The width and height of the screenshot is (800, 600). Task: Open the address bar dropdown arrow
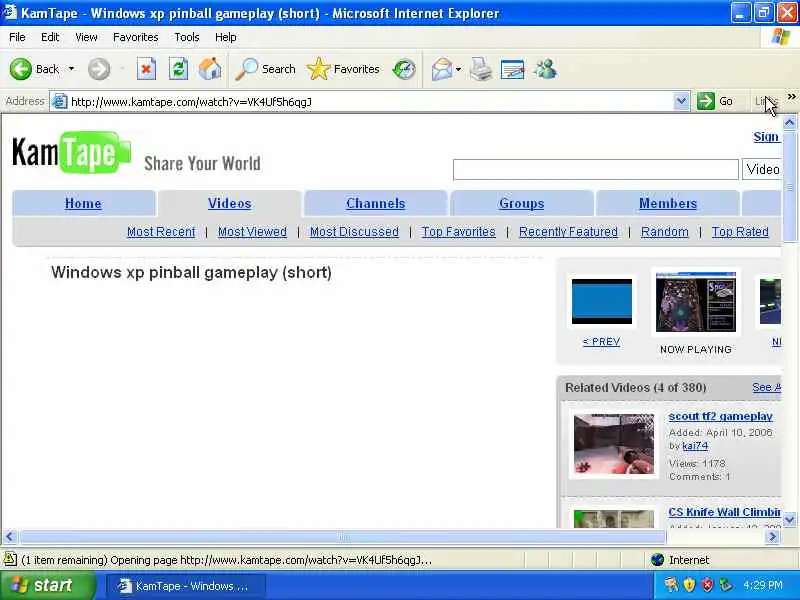681,101
